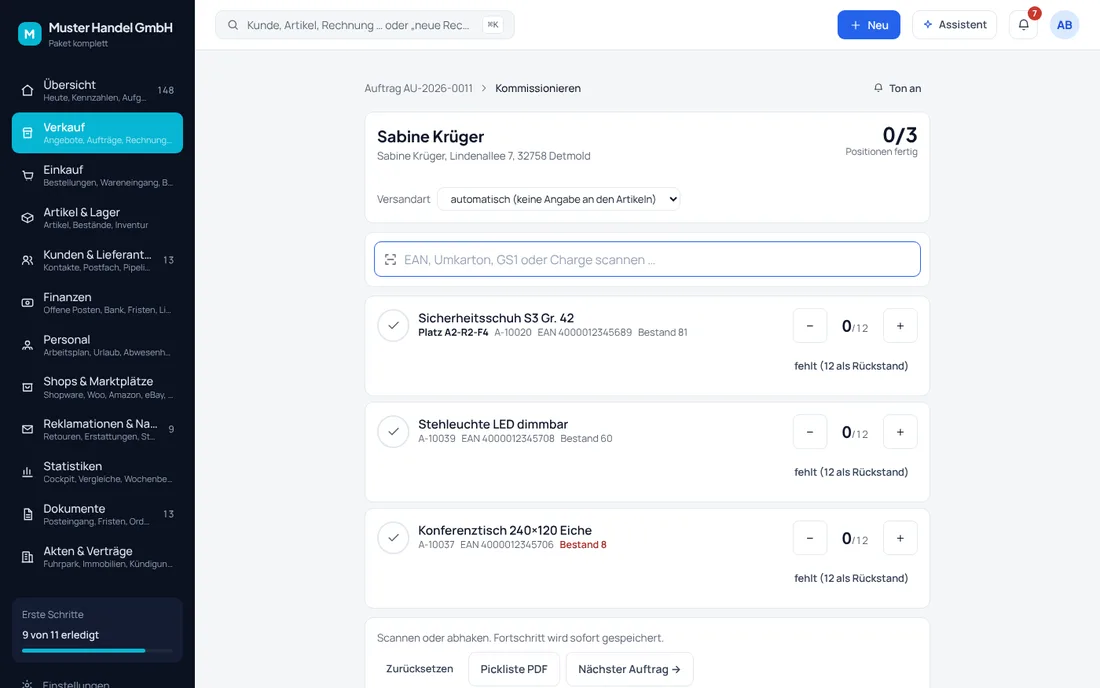This screenshot has width=1100, height=688.
Task: Click the Erste Schritte progress bar
Action: pyautogui.click(x=97, y=651)
